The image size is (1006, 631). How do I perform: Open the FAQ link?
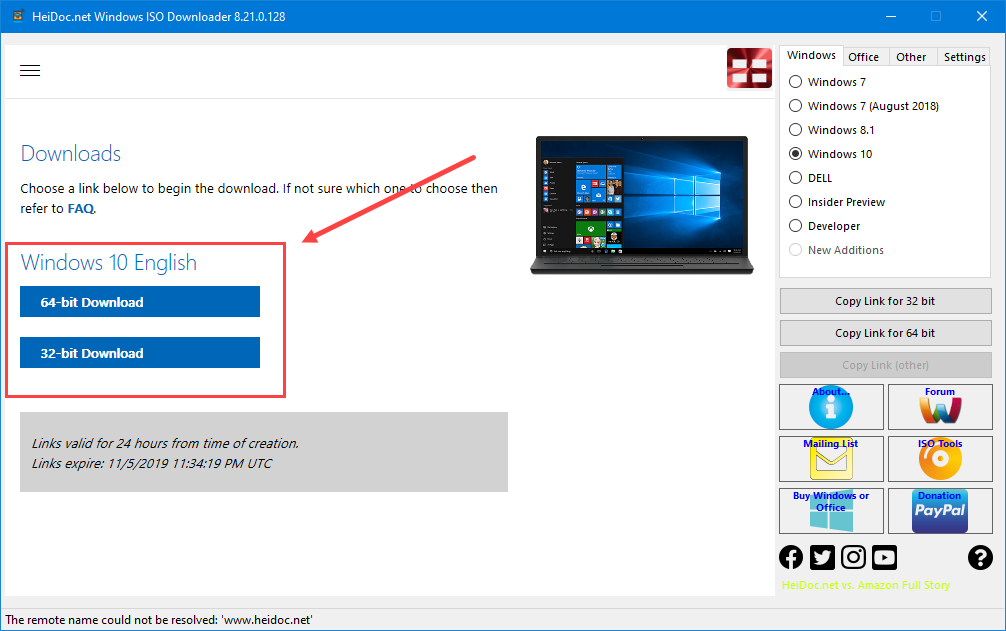81,208
